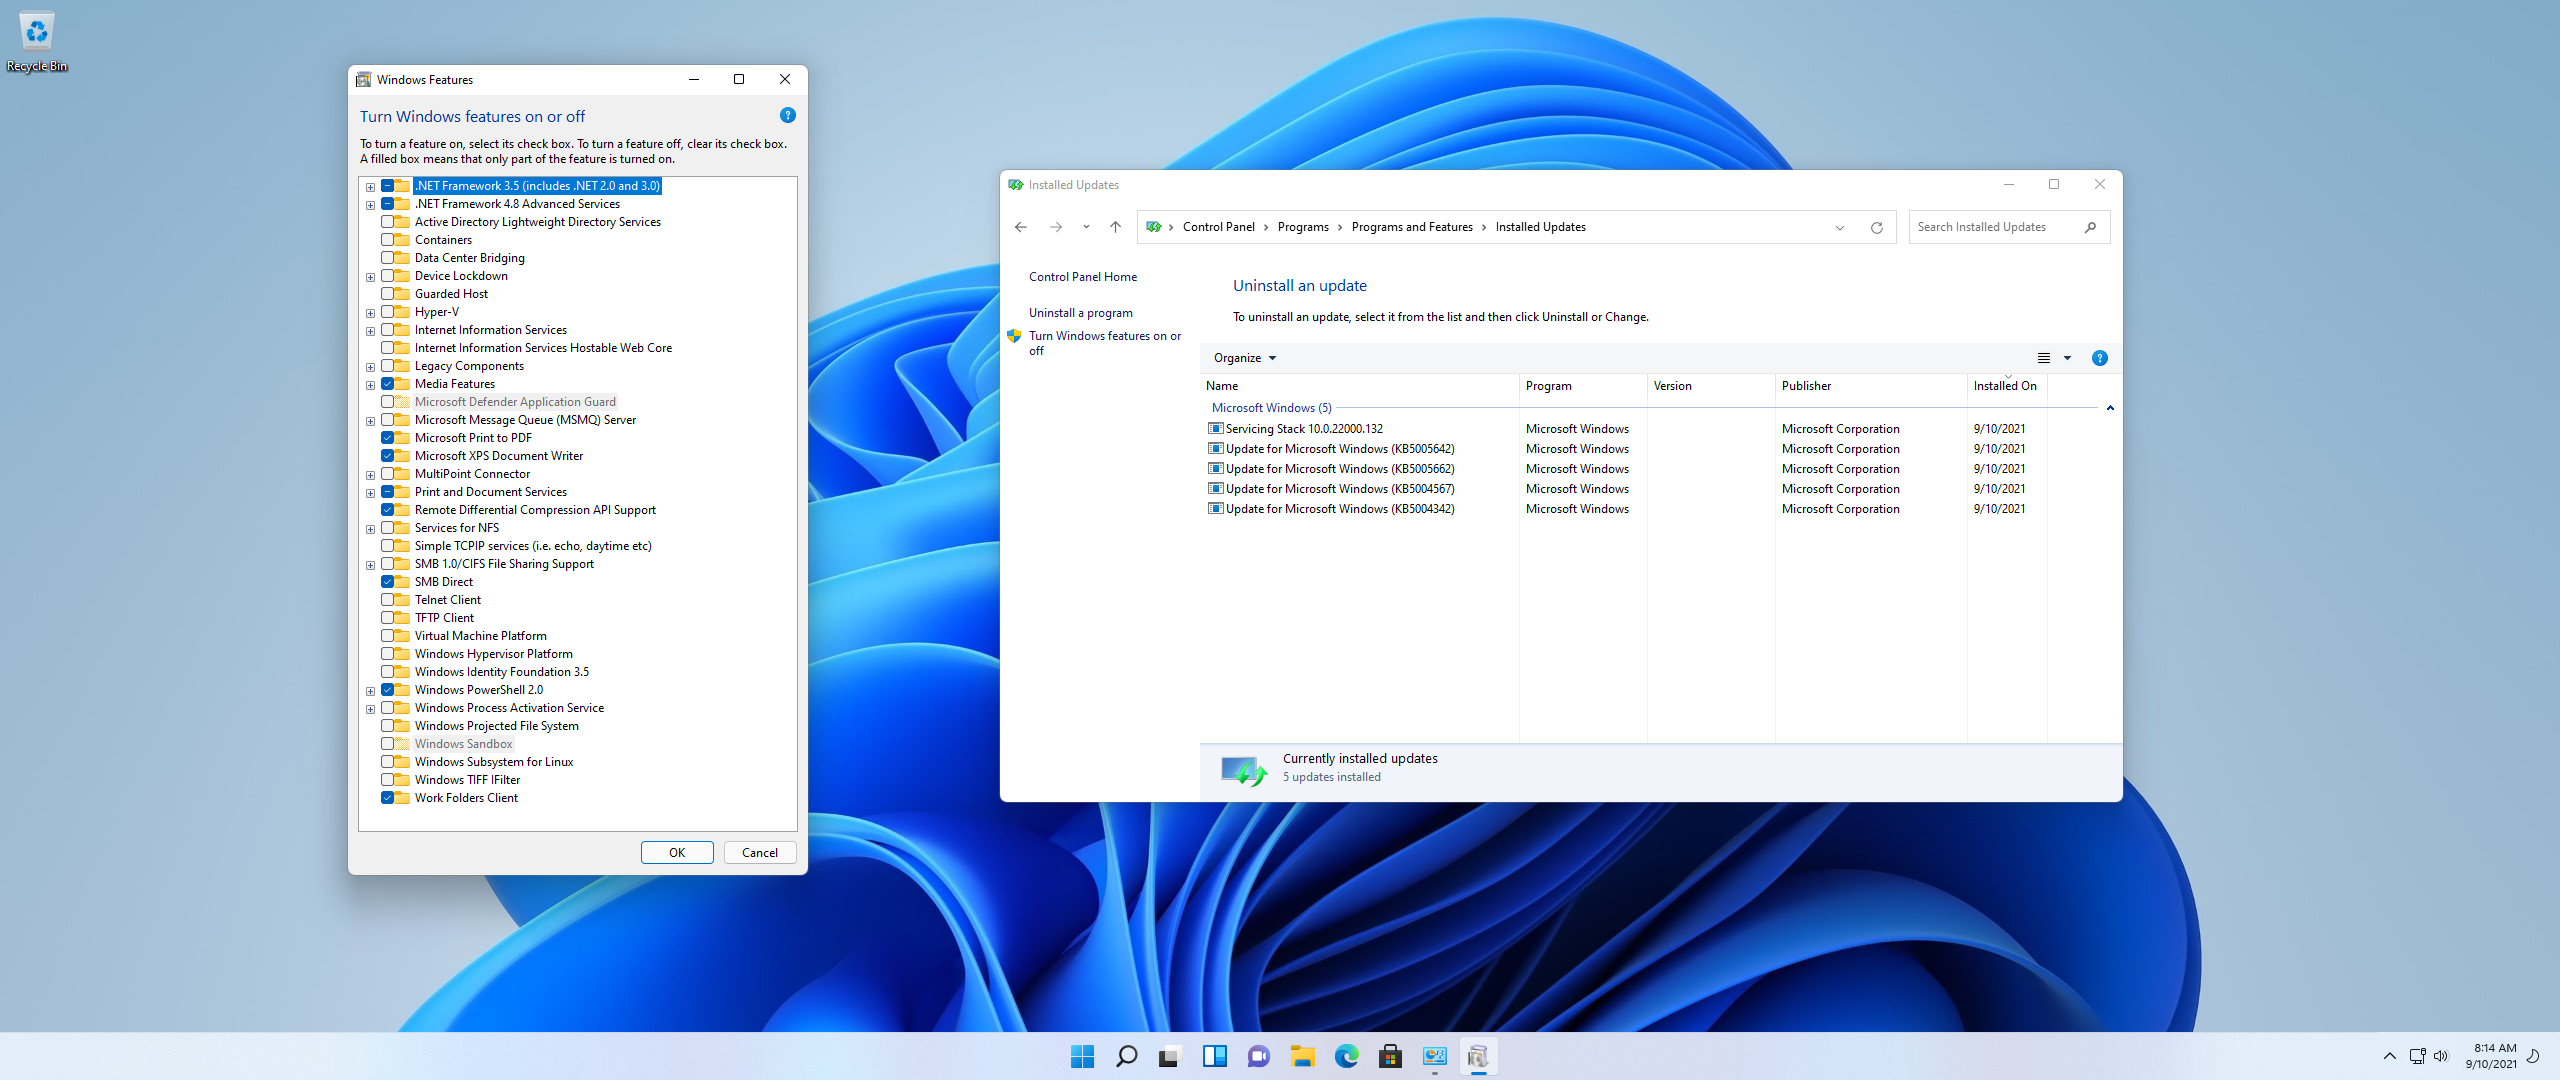Check the Containers feature box
This screenshot has width=2560, height=1080.
[387, 240]
